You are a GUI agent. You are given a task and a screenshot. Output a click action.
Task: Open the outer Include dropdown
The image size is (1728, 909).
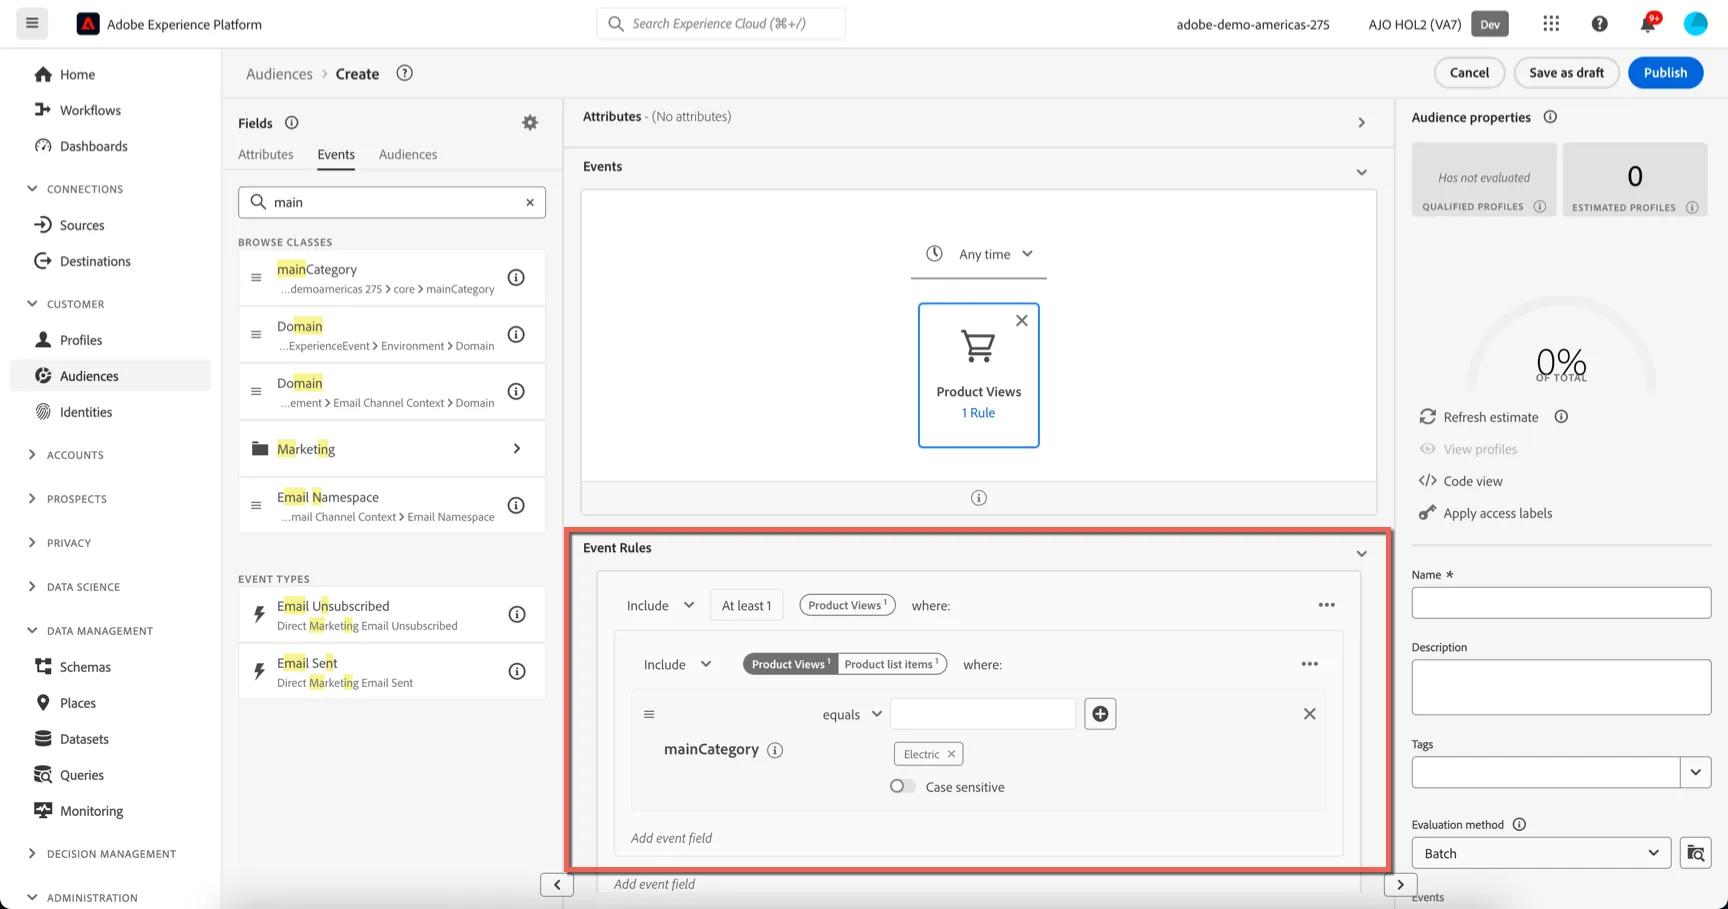coord(660,606)
